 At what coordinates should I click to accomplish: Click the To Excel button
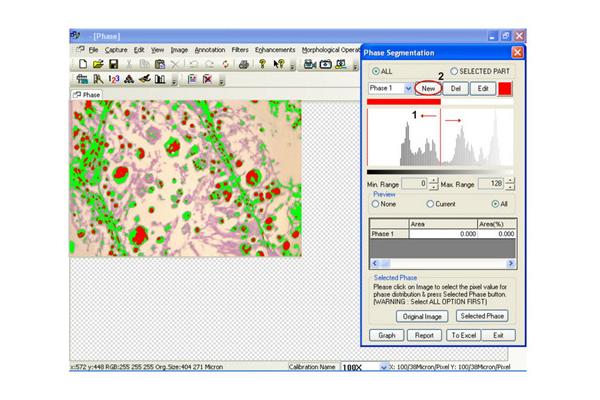[464, 335]
